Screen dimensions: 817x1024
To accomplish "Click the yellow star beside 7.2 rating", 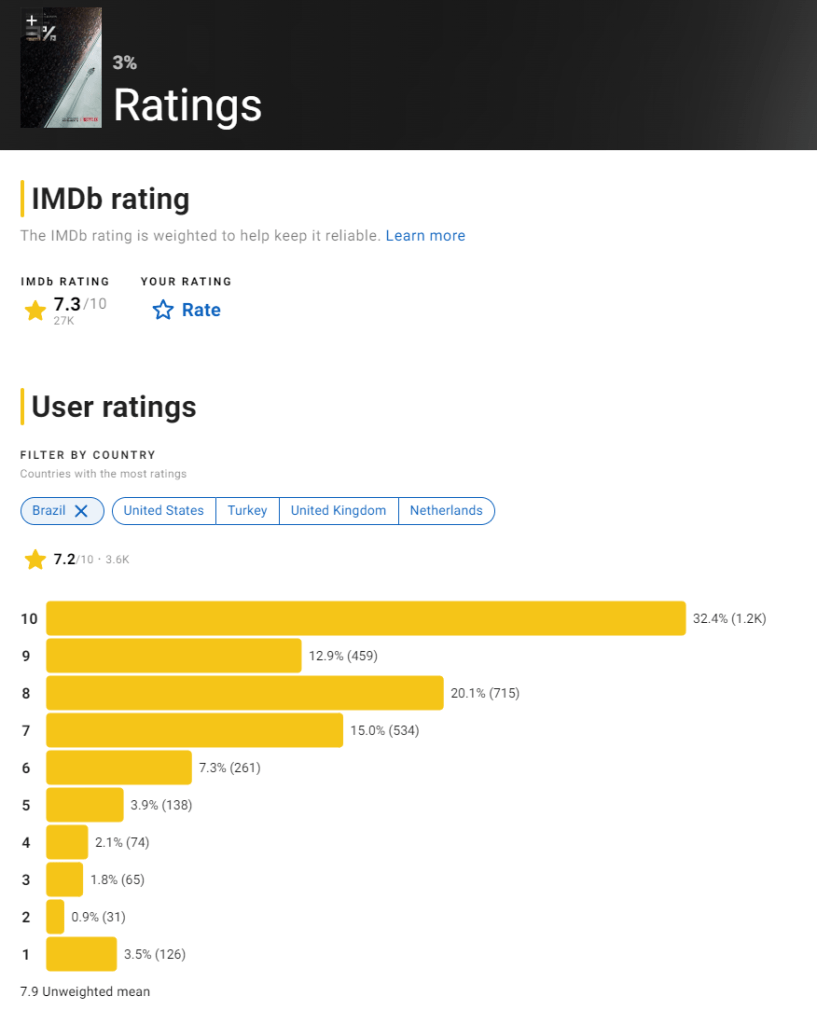I will click(x=35, y=560).
